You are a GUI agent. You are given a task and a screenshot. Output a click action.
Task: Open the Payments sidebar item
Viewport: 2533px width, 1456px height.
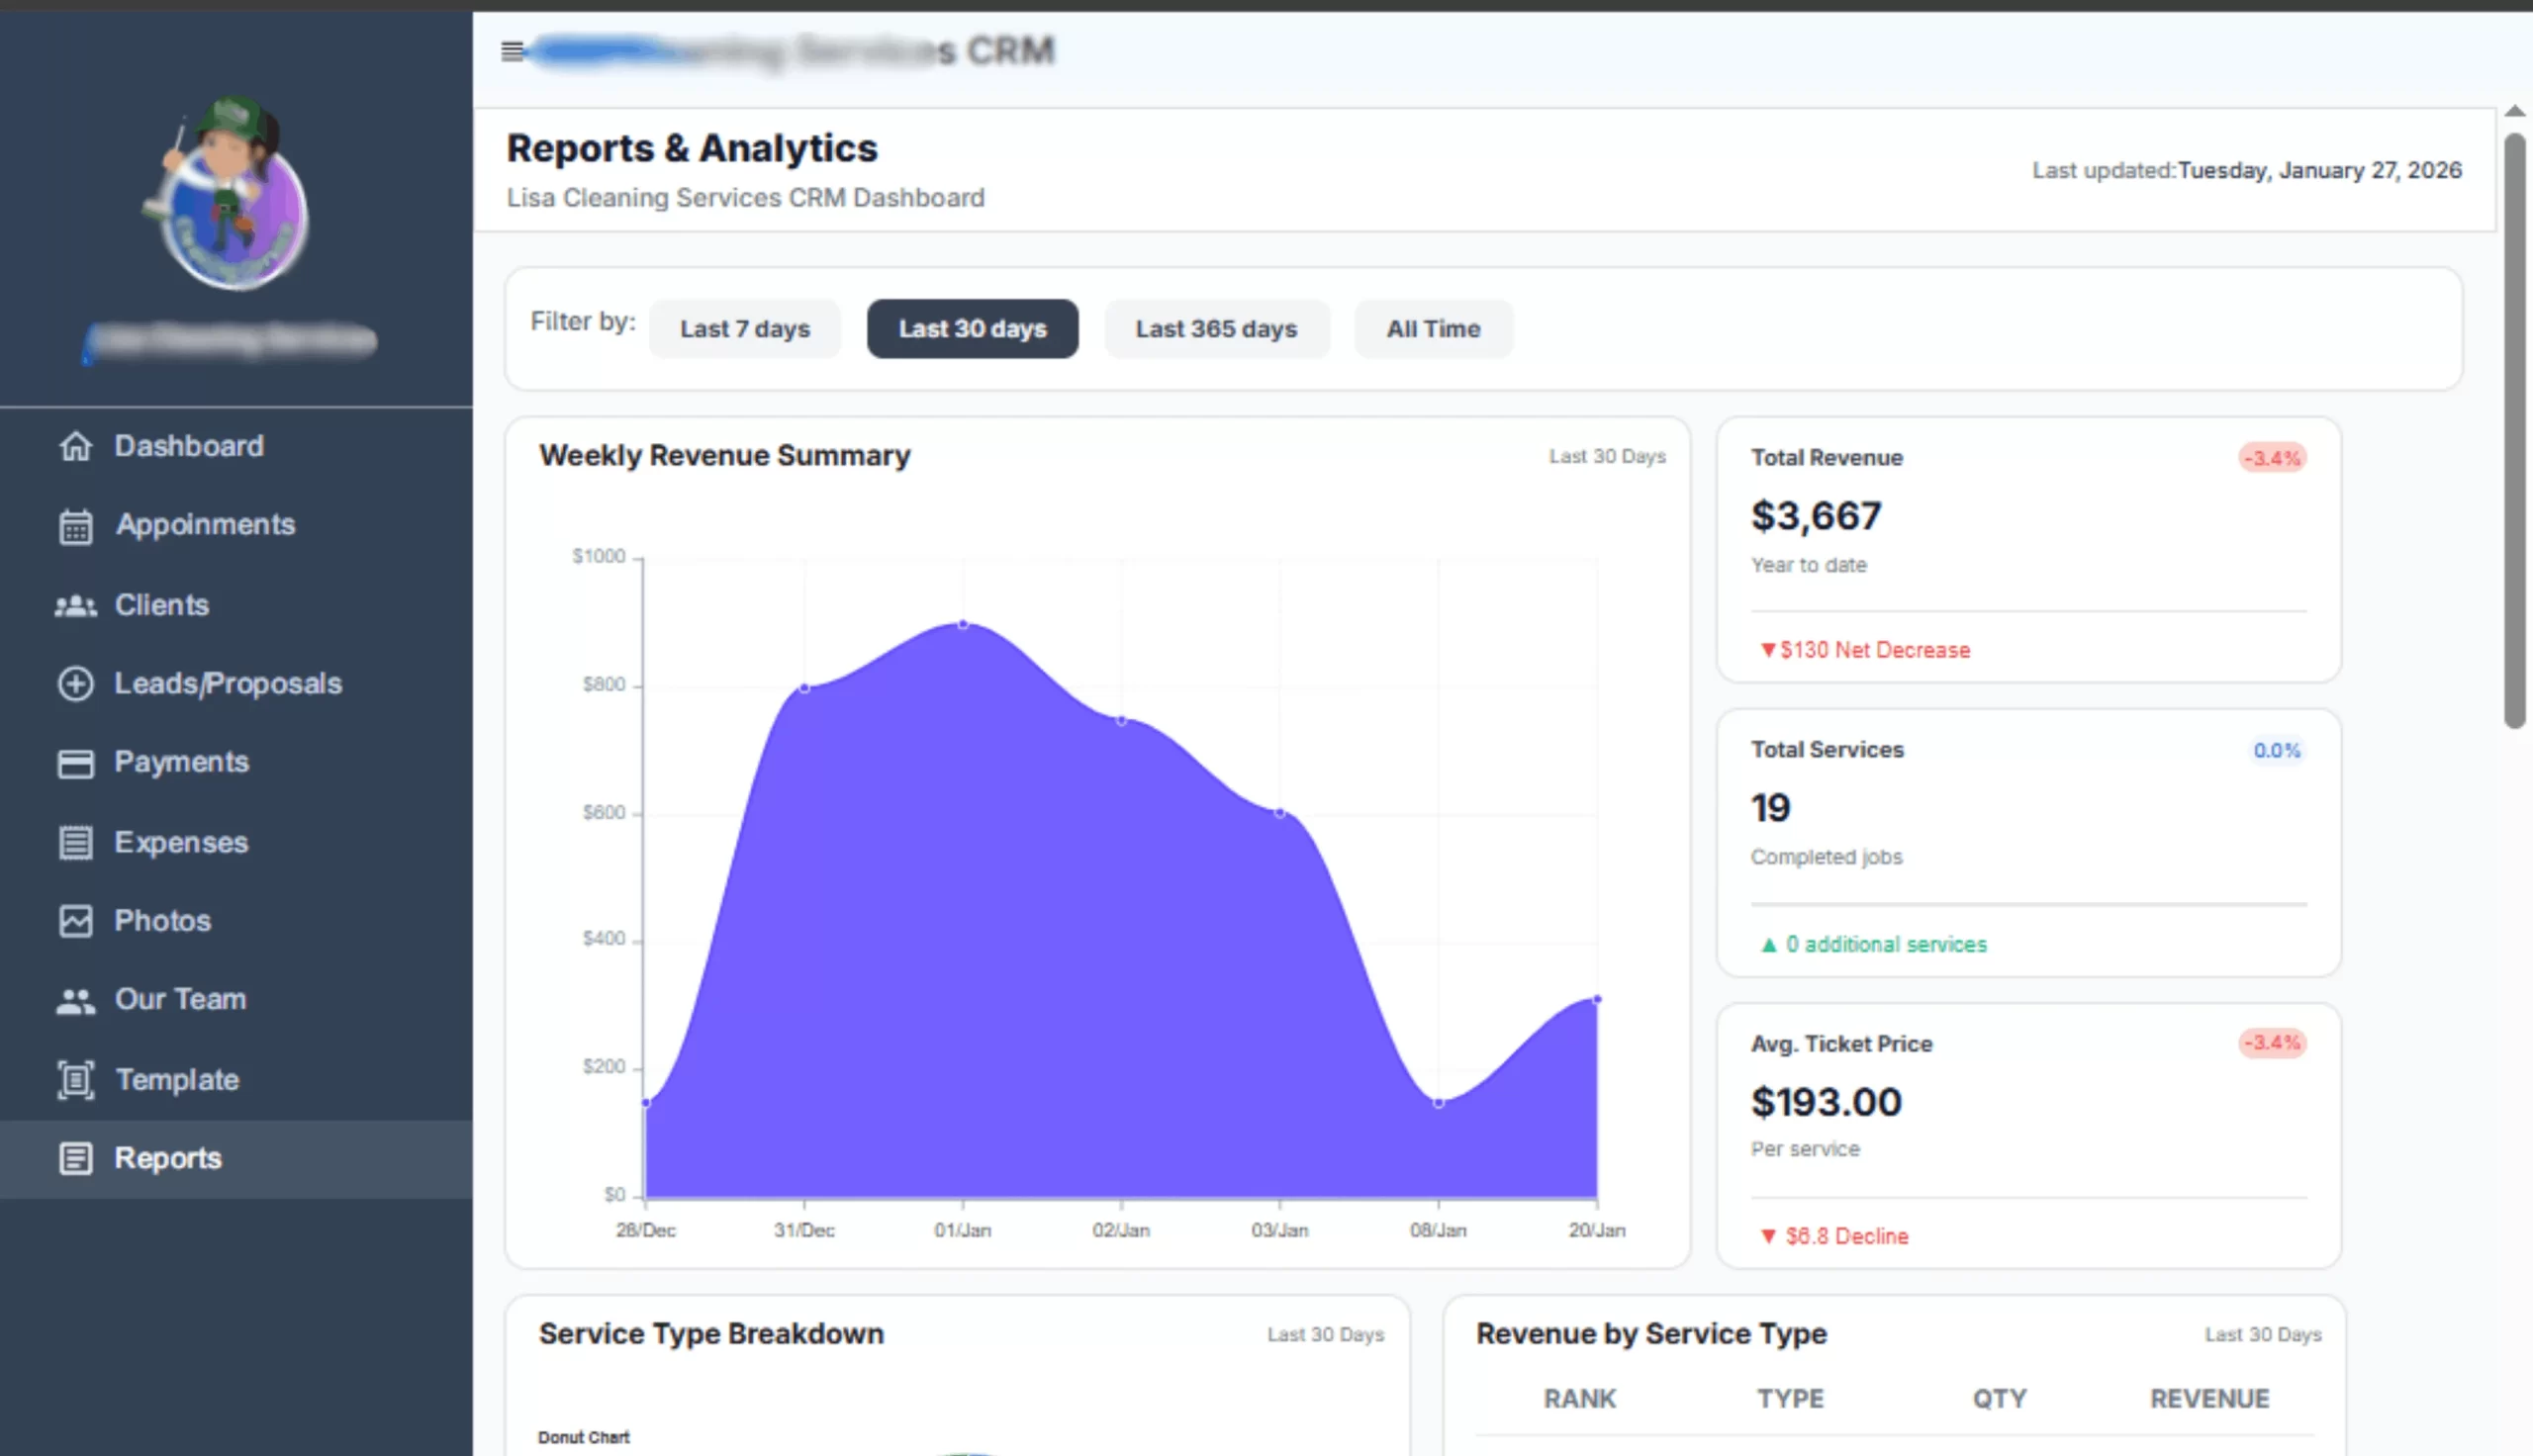181,762
